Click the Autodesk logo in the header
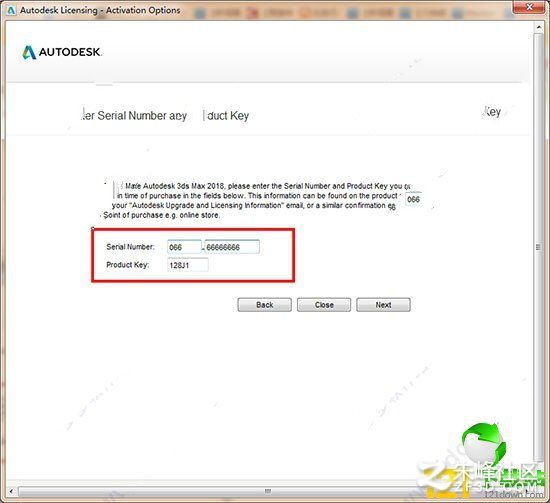The width and height of the screenshot is (550, 503). 62,52
